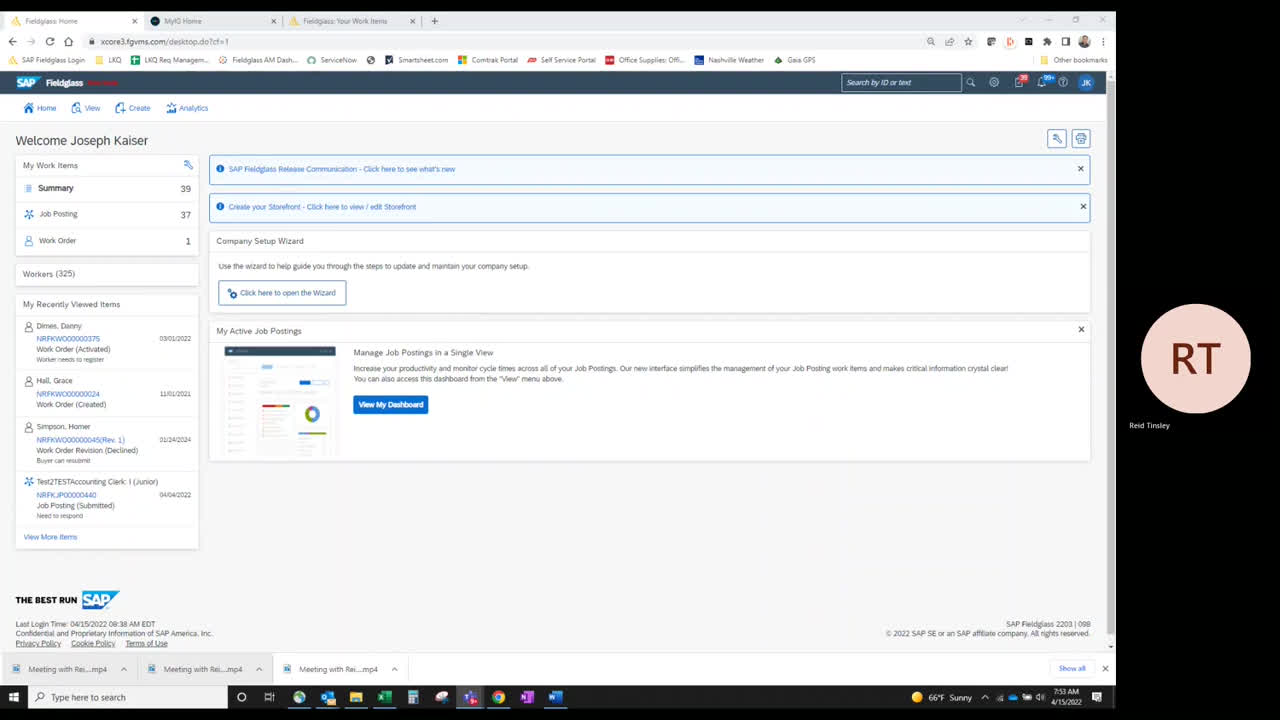Viewport: 1280px width, 720px height.
Task: Click Show all downloads
Action: tap(1072, 668)
